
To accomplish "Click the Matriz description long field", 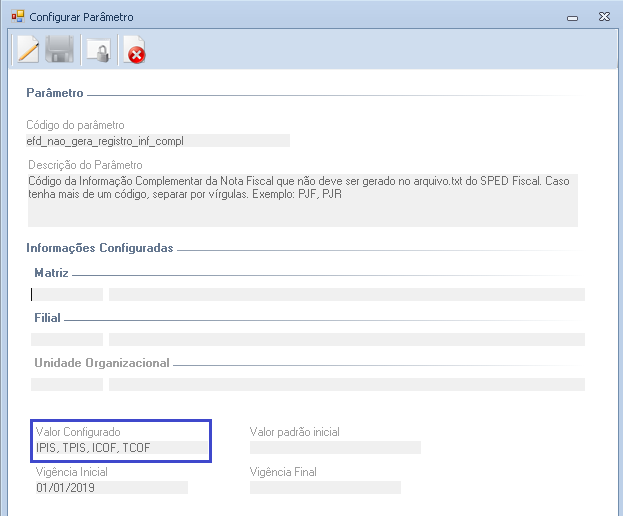I will pyautogui.click(x=347, y=294).
